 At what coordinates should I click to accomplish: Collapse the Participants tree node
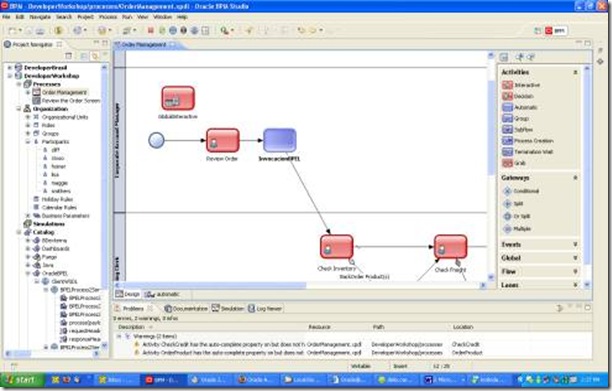coord(28,142)
